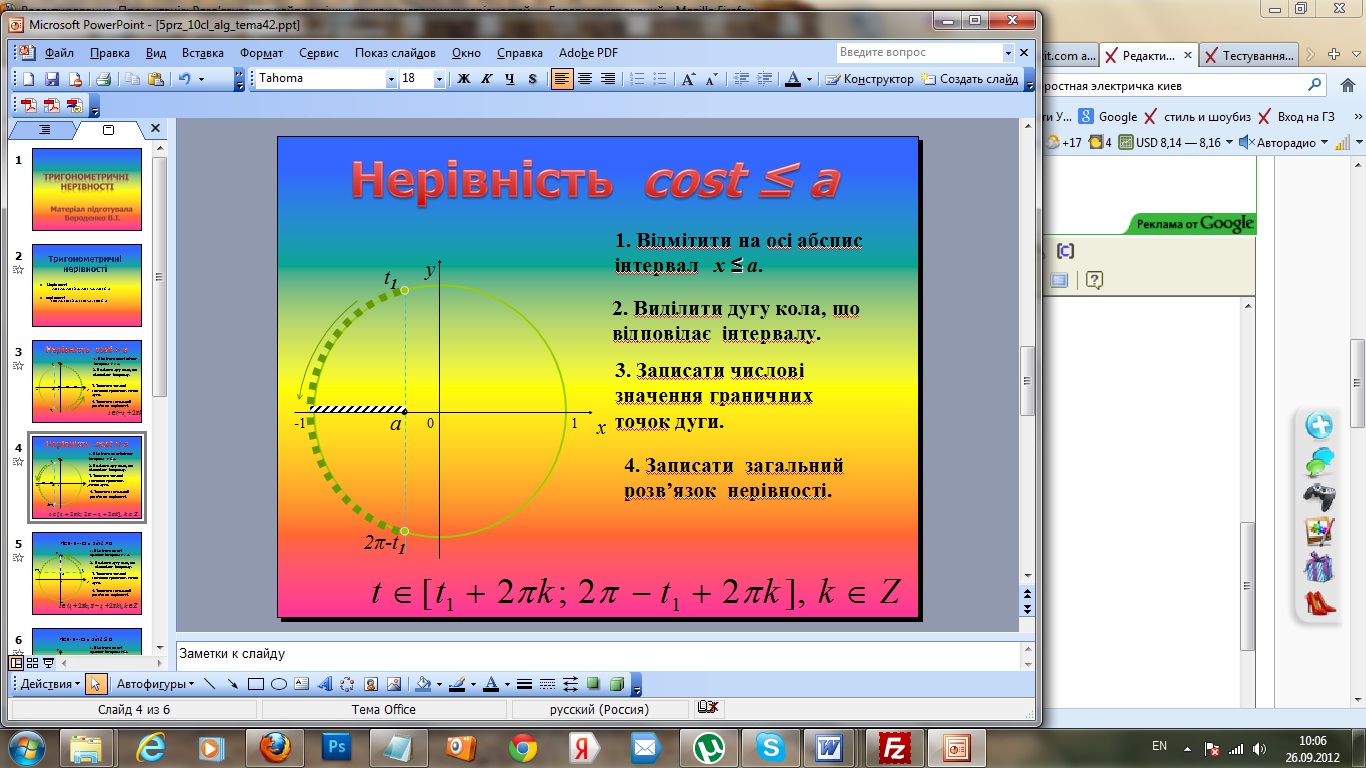Viewport: 1366px width, 768px height.
Task: Select the Arrow drawing tool
Action: tap(233, 684)
